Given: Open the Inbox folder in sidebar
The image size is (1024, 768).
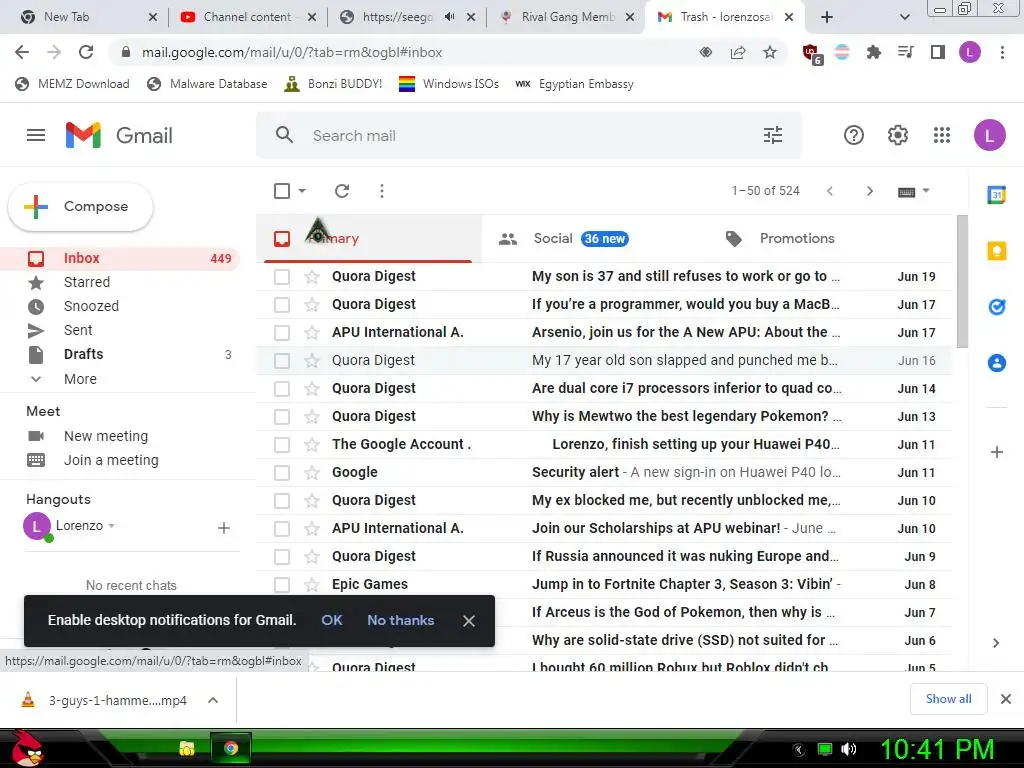Looking at the screenshot, I should click(x=120, y=259).
